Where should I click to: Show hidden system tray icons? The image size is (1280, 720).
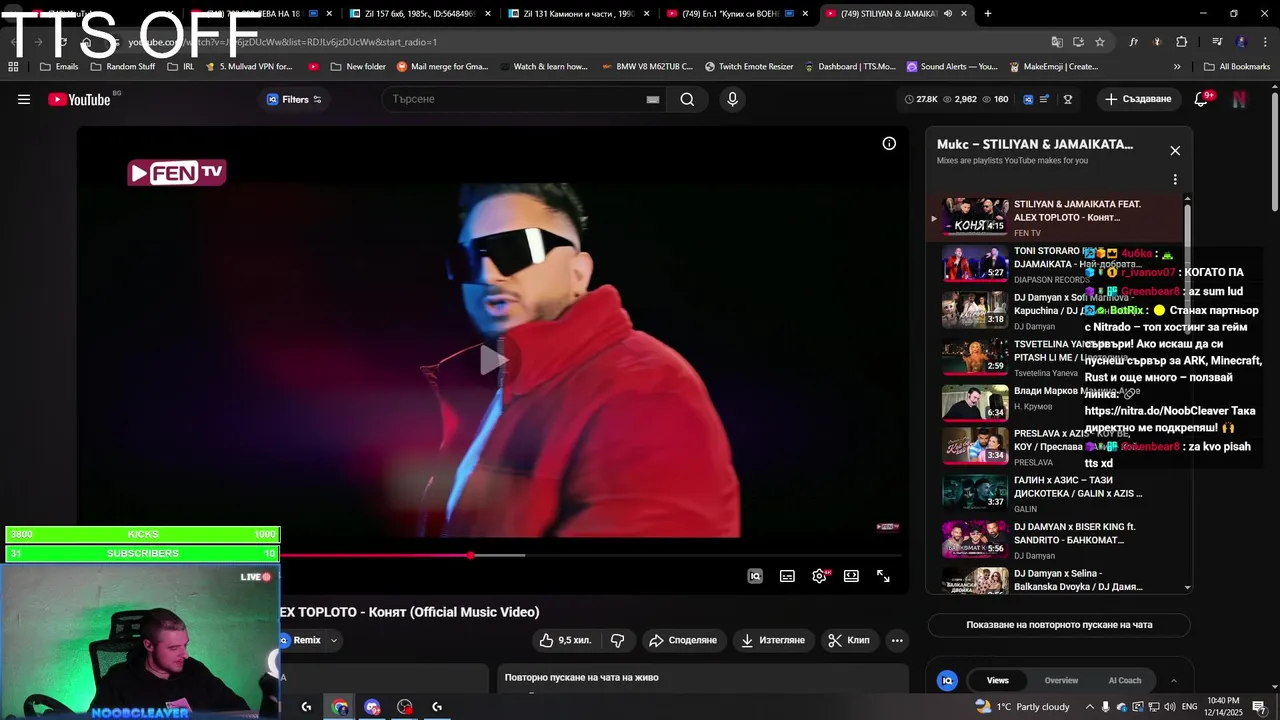tap(1090, 707)
